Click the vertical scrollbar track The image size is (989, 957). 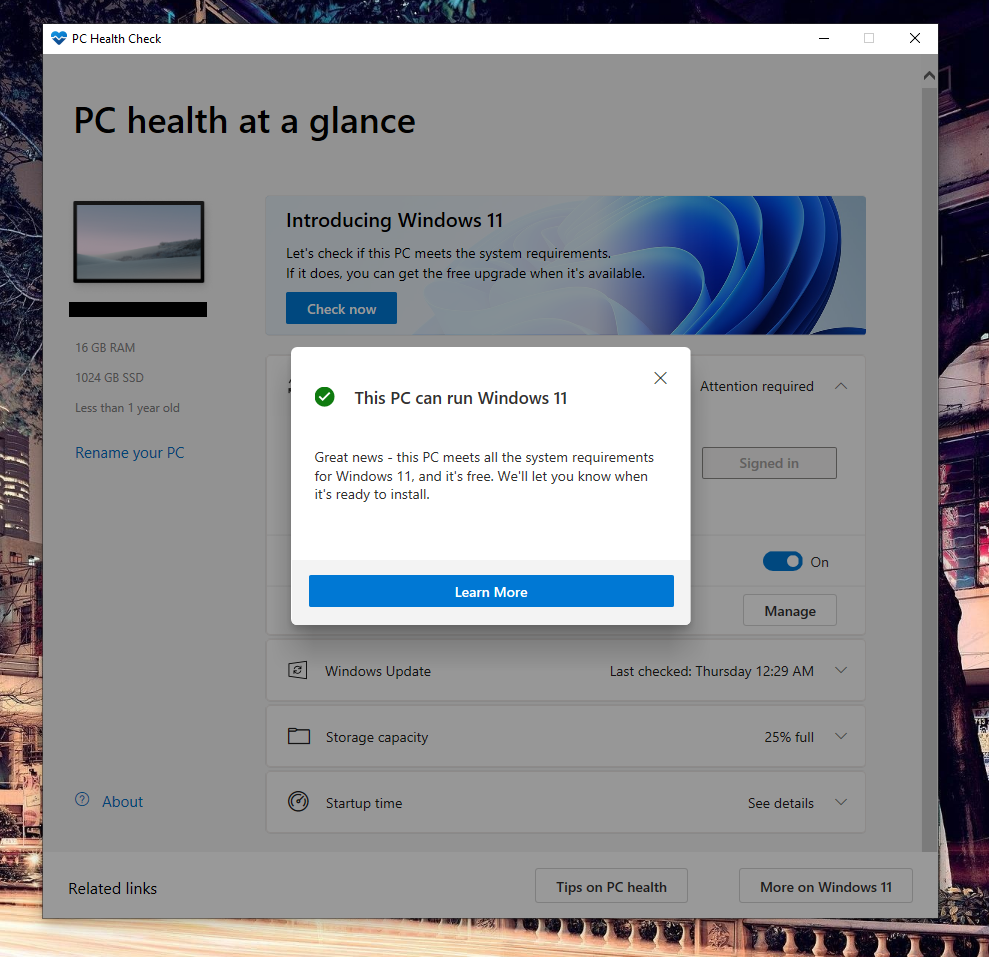(929, 469)
